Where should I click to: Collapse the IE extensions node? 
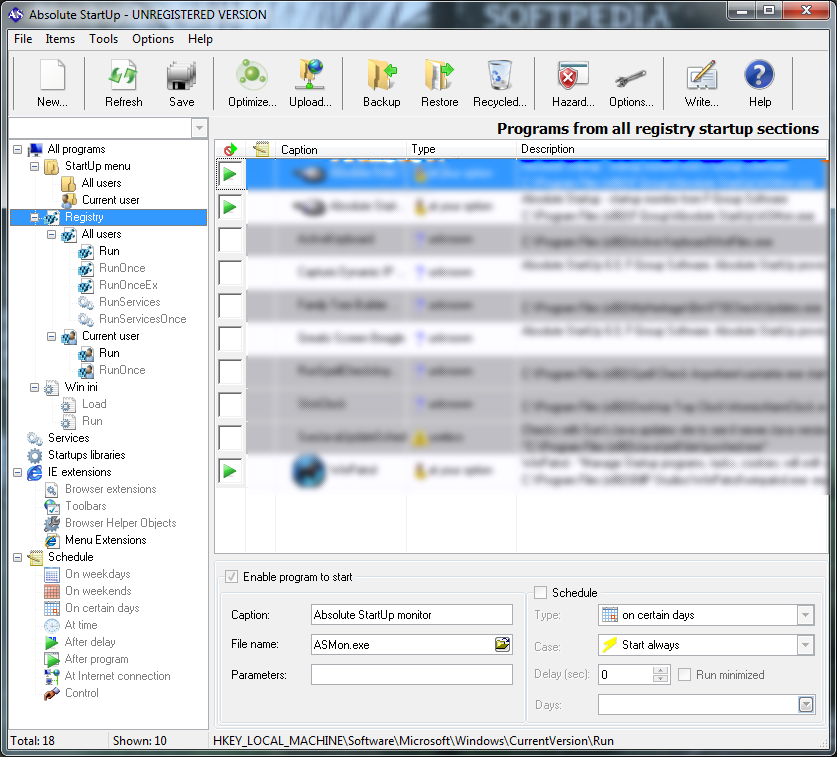click(x=18, y=472)
